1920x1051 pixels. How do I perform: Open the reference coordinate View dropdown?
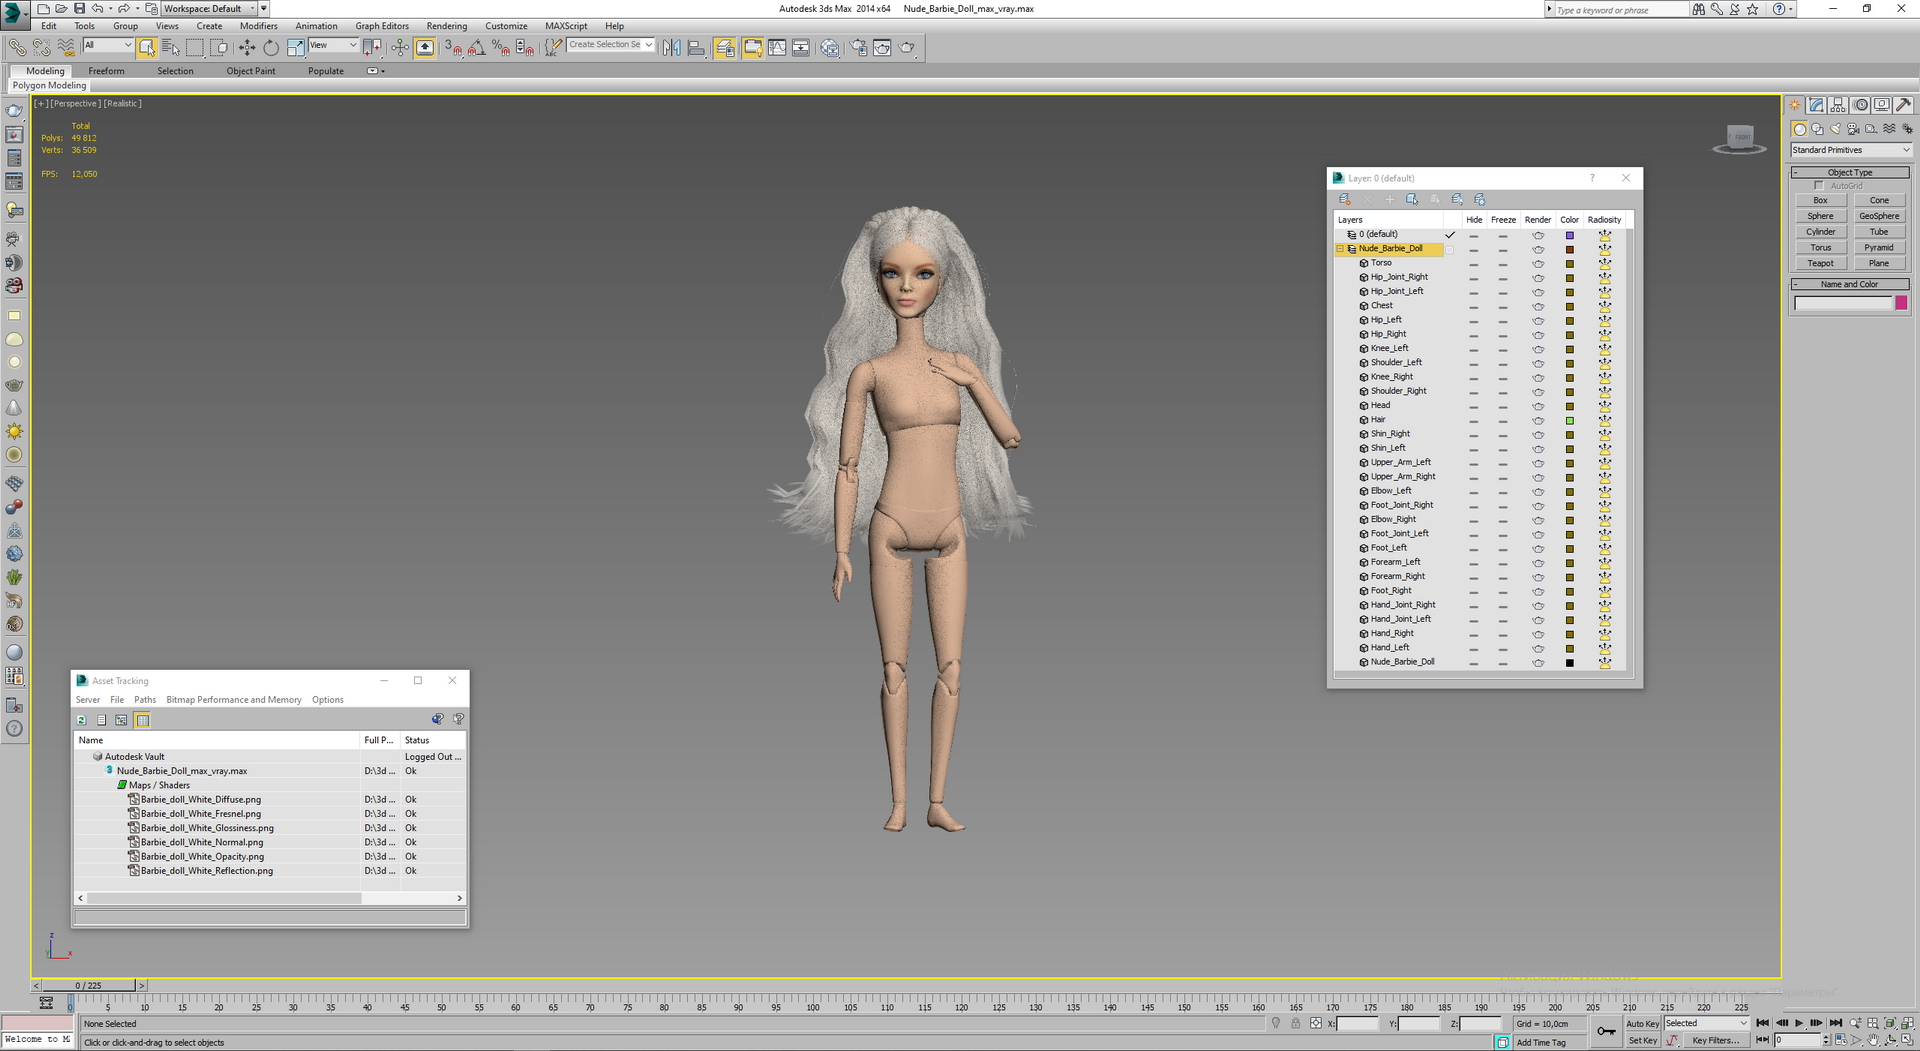(x=333, y=45)
